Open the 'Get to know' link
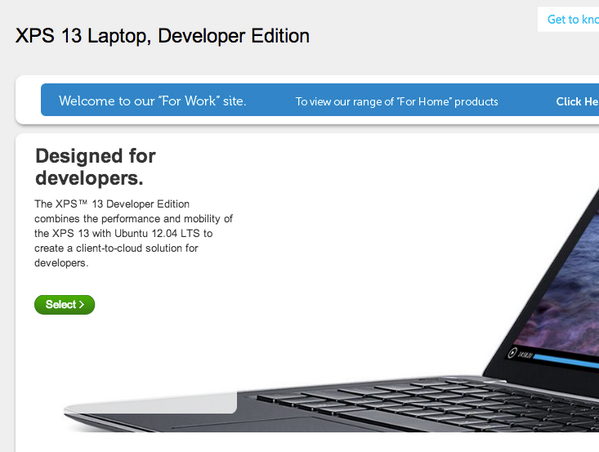The image size is (599, 452). 573,19
